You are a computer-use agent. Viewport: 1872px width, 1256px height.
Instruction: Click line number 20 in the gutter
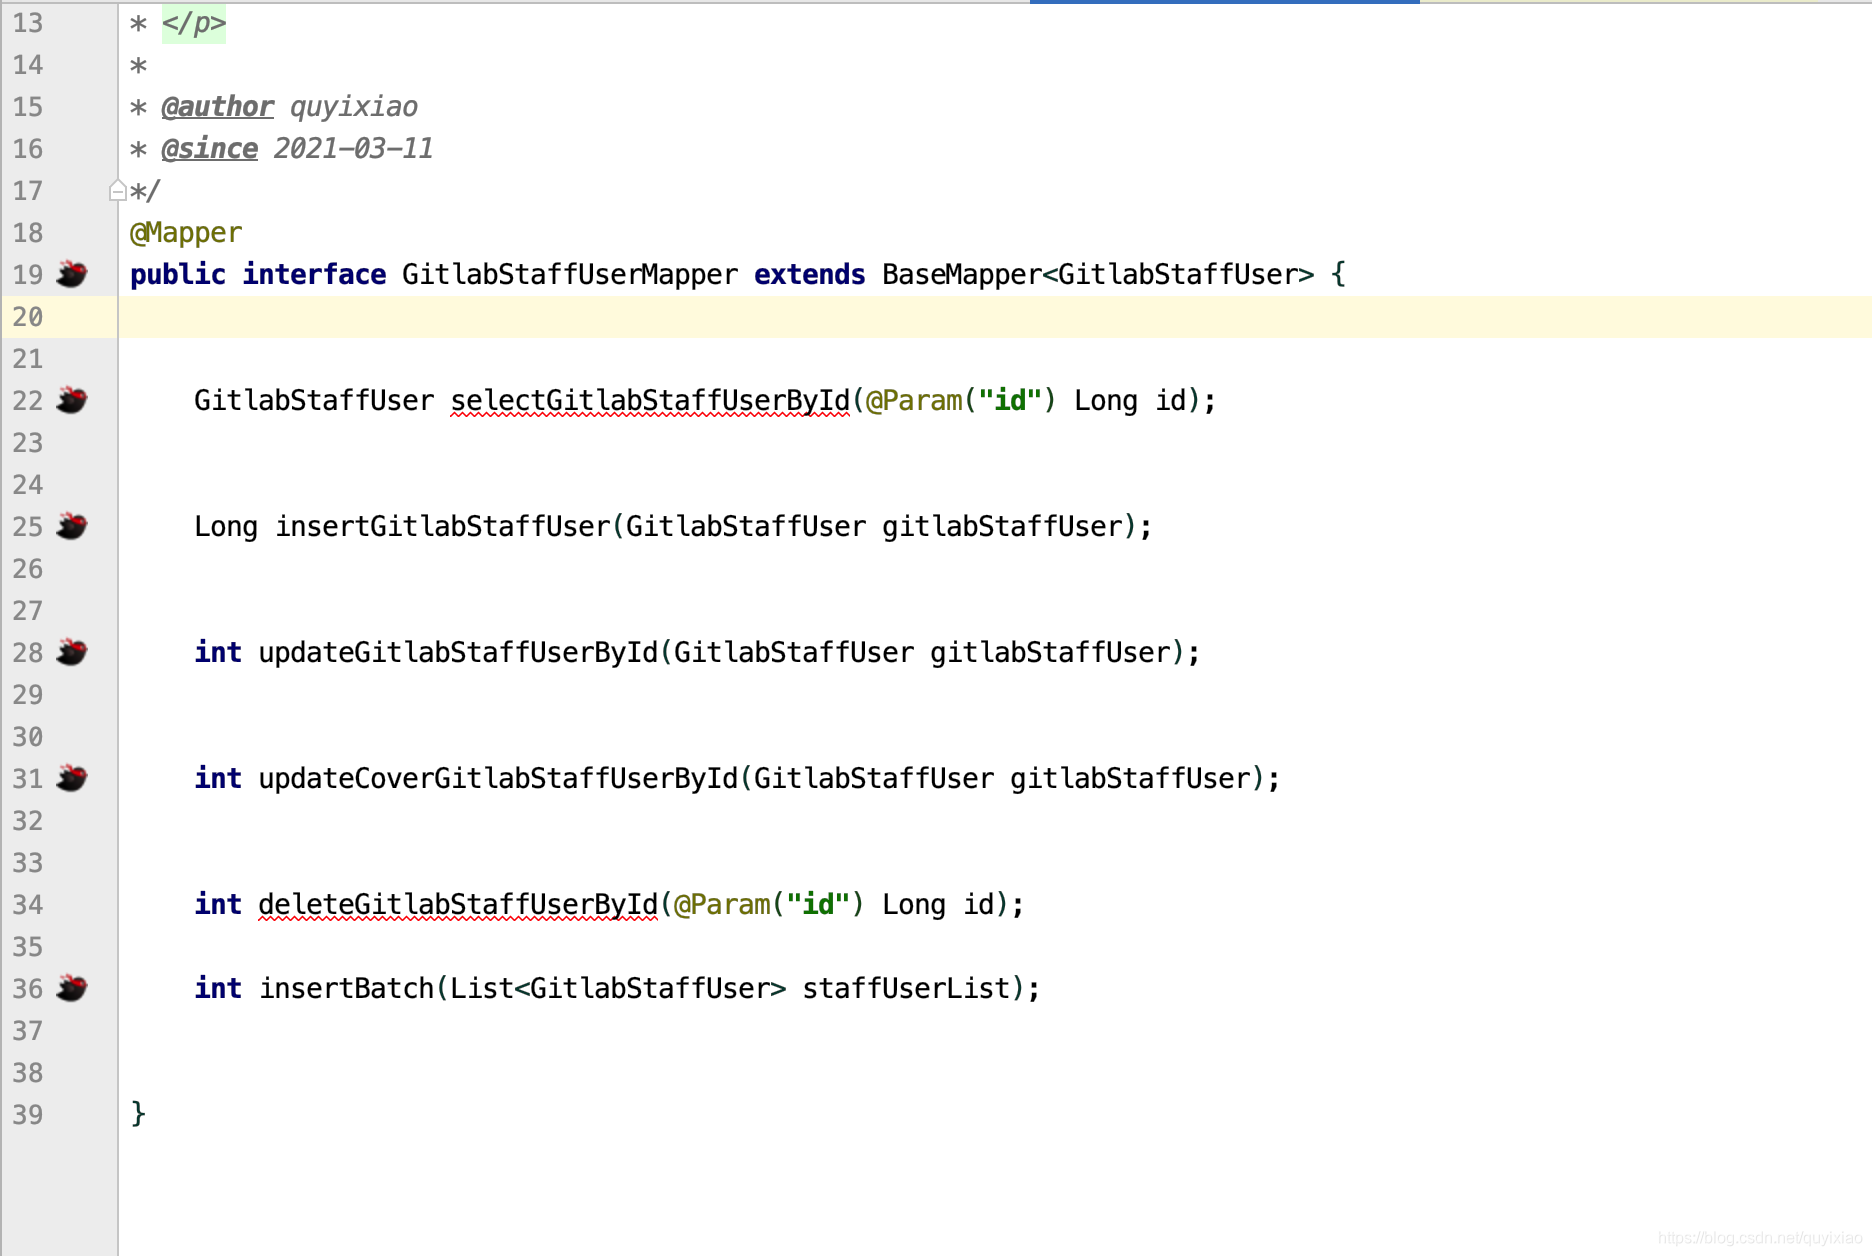pos(28,316)
